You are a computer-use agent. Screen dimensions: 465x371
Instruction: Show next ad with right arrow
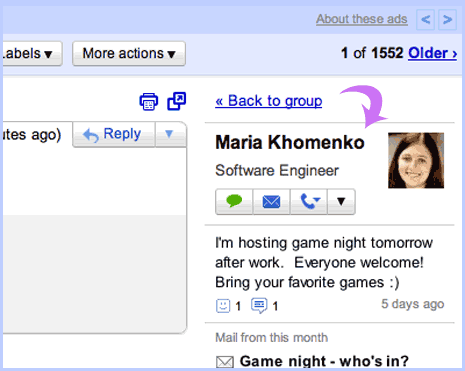pos(447,20)
